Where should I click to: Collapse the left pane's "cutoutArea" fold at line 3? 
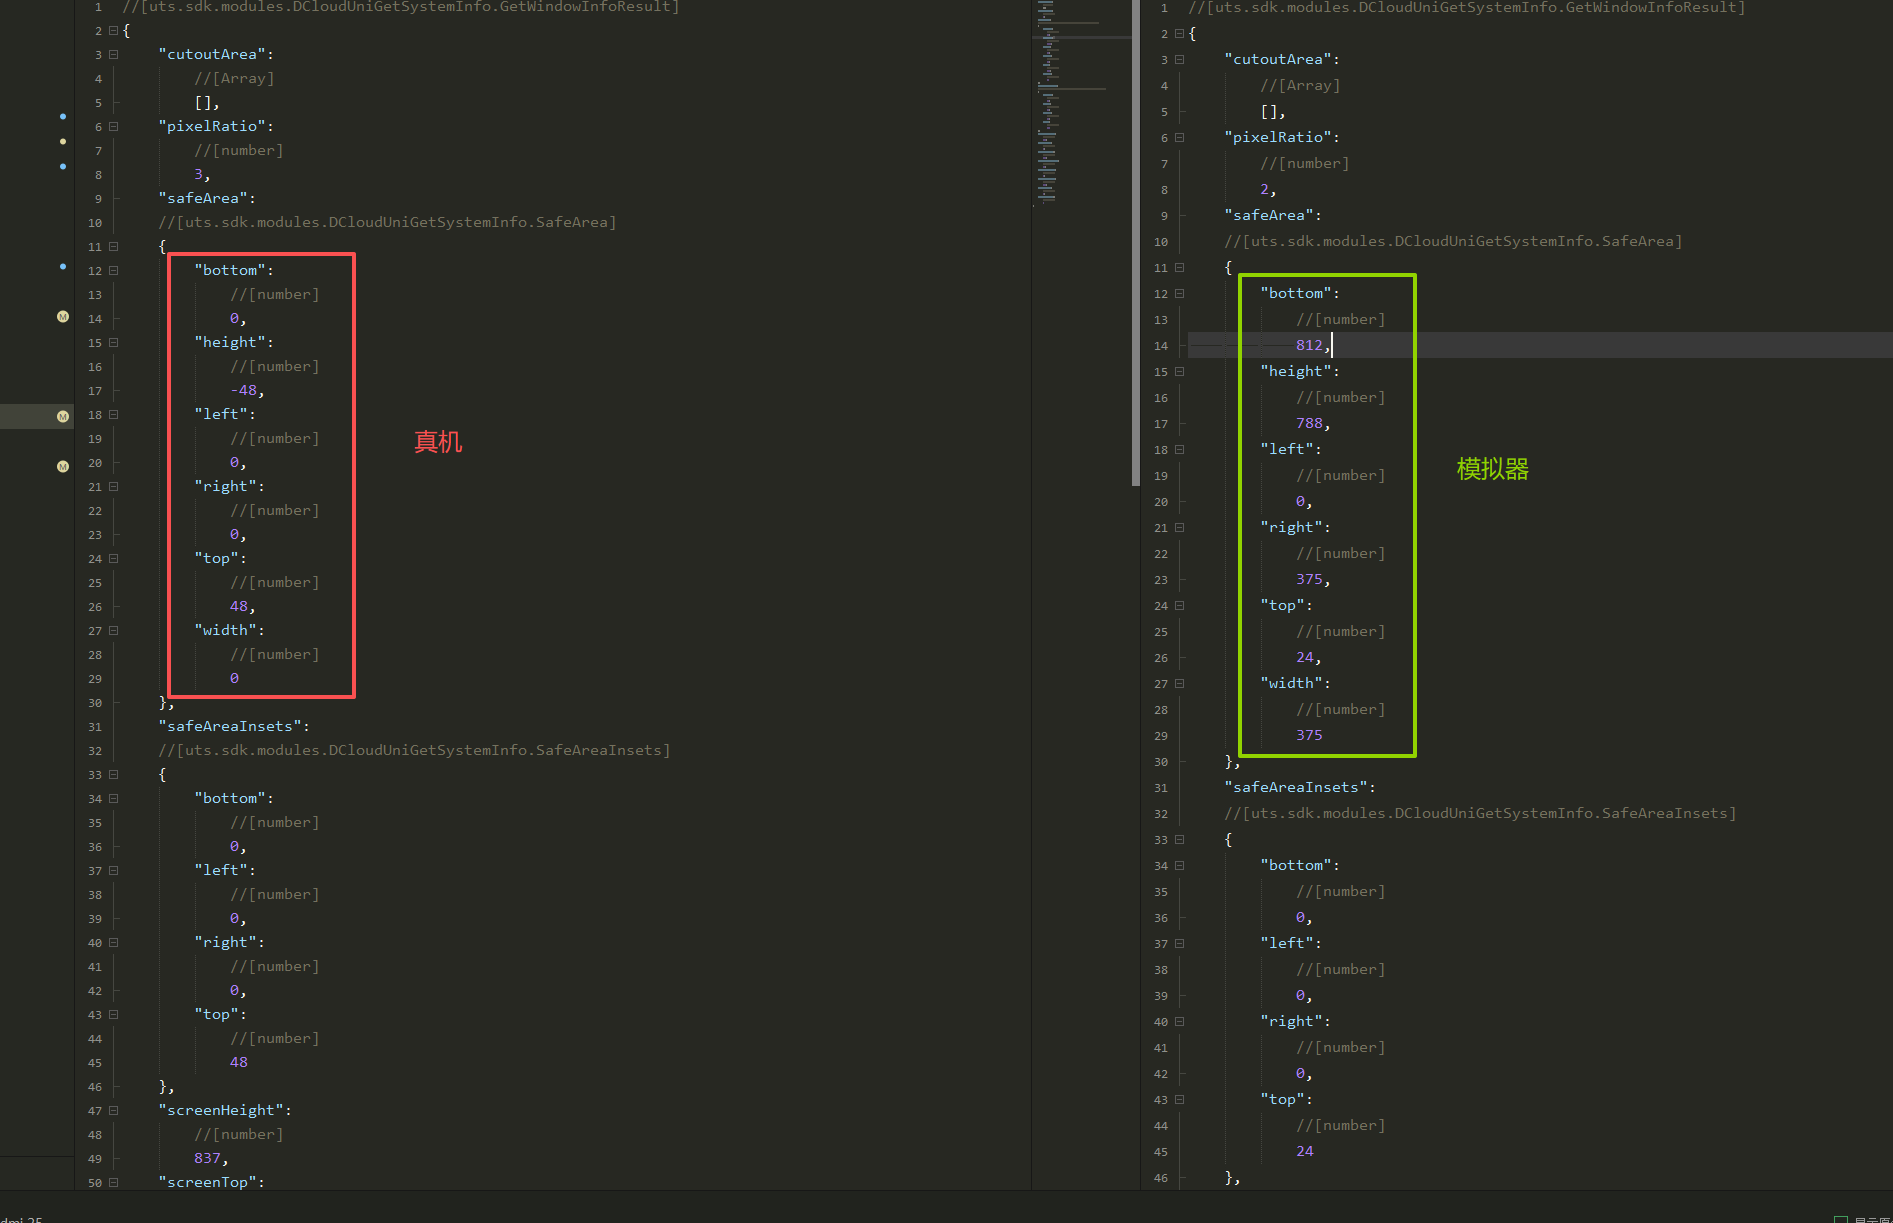click(x=114, y=55)
